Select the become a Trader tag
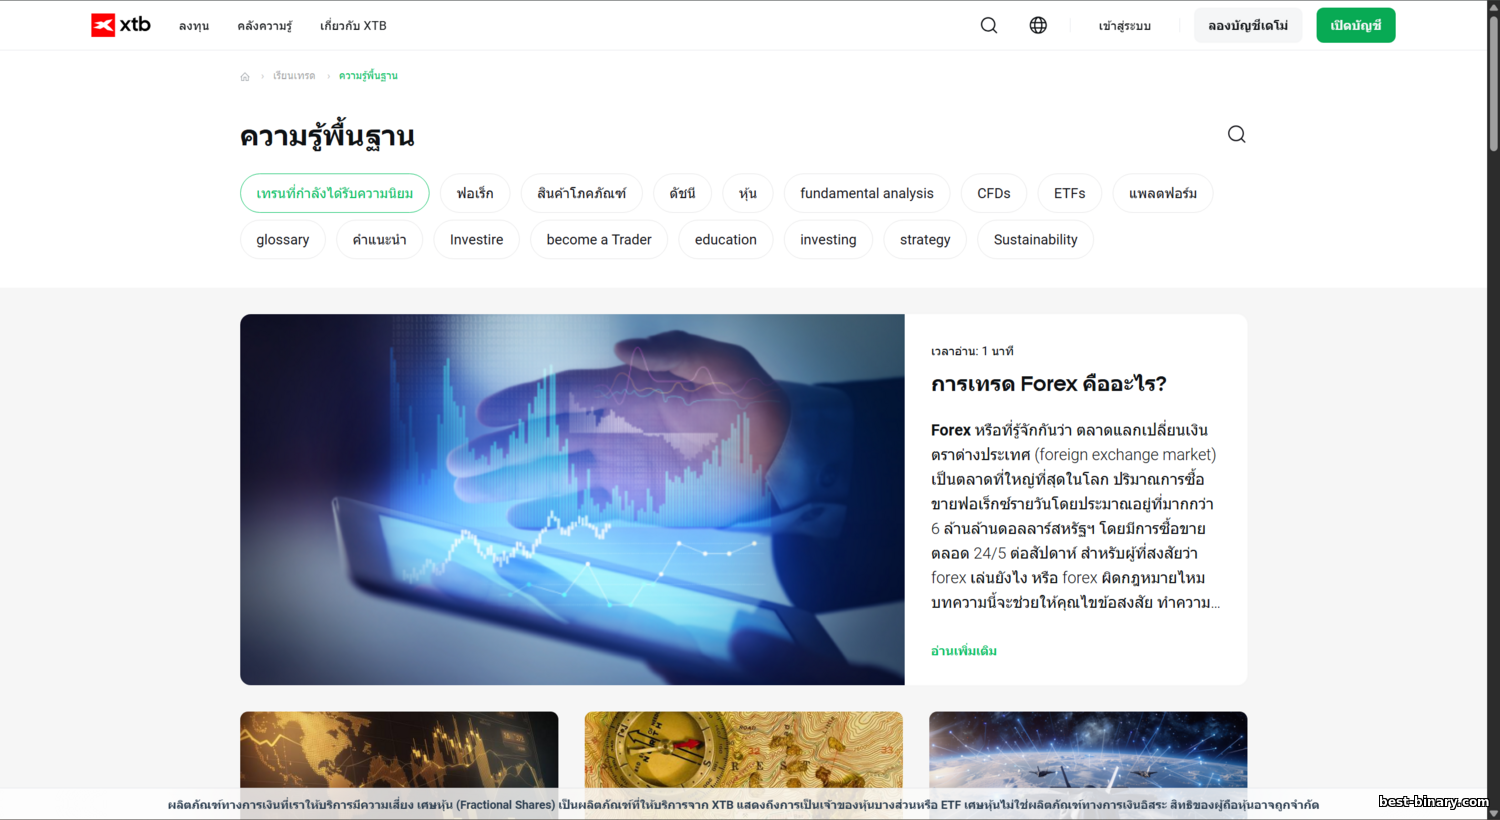 599,240
